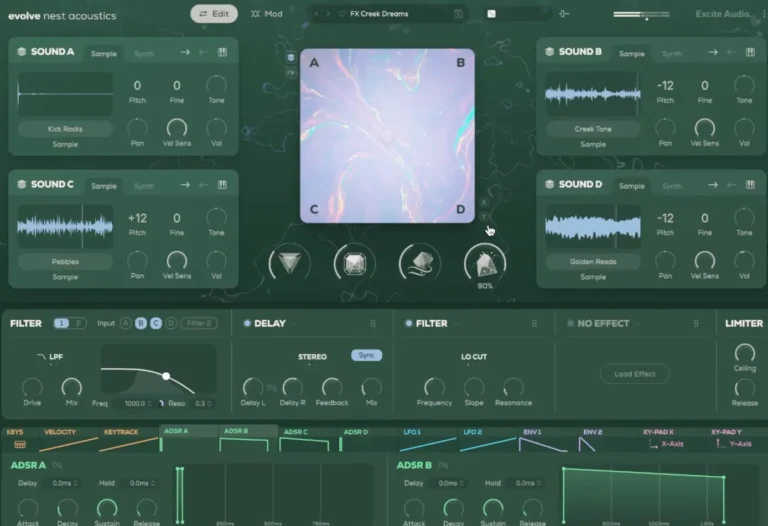Select the ENV 1 modulator tab
Viewport: 768px width, 526px height.
click(x=548, y=438)
